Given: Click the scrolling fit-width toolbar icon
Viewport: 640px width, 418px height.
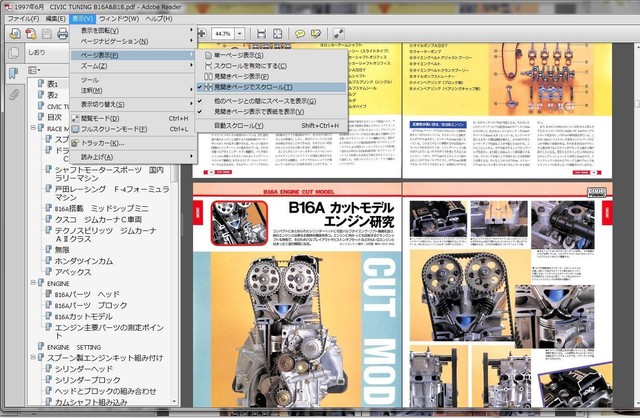Looking at the screenshot, I should pyautogui.click(x=261, y=33).
